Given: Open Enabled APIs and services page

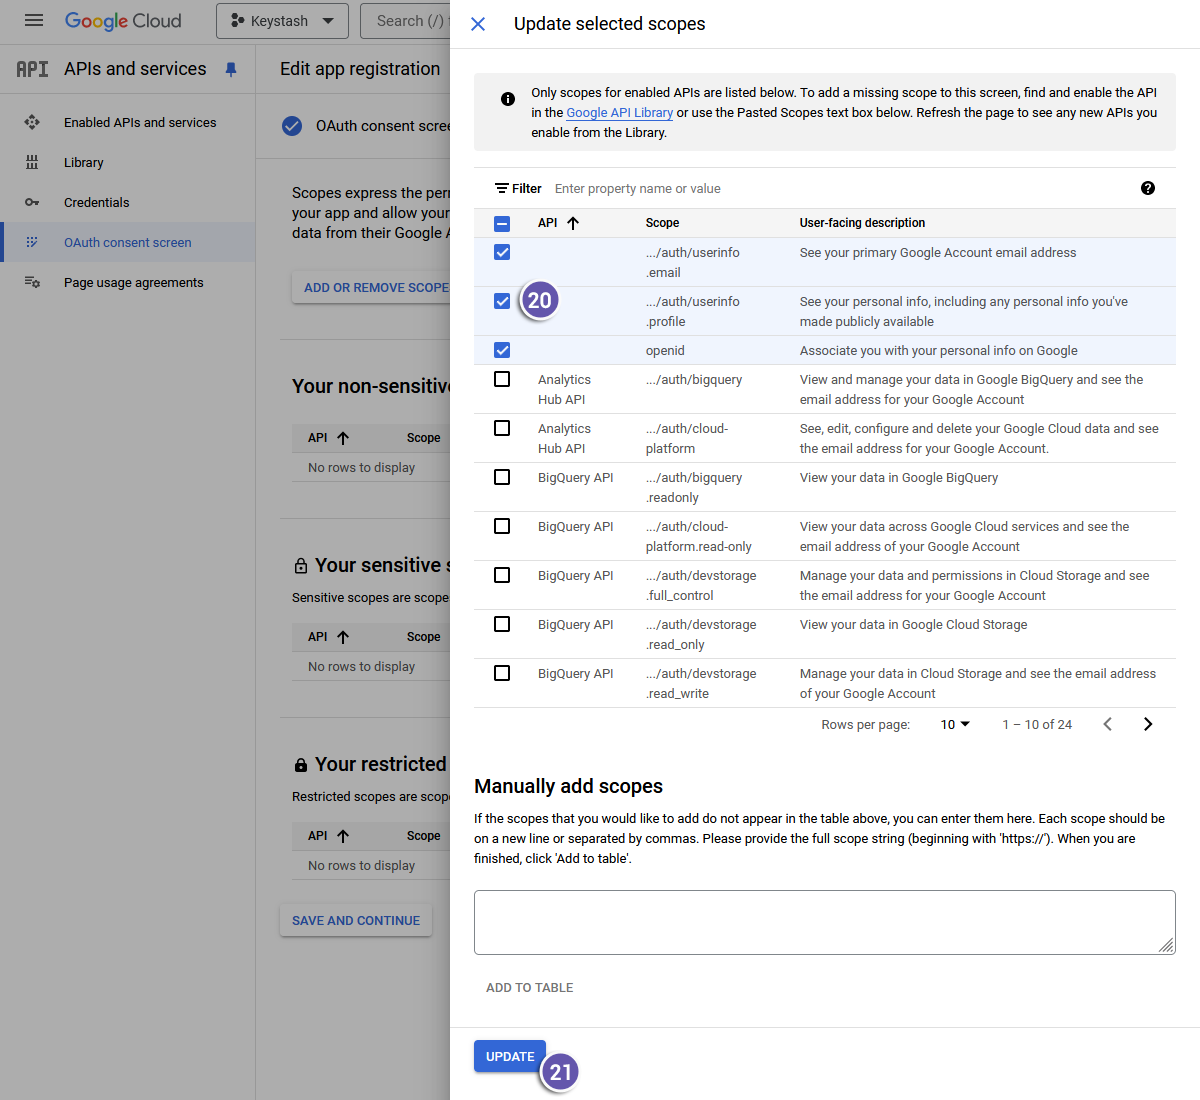Looking at the screenshot, I should coord(140,122).
